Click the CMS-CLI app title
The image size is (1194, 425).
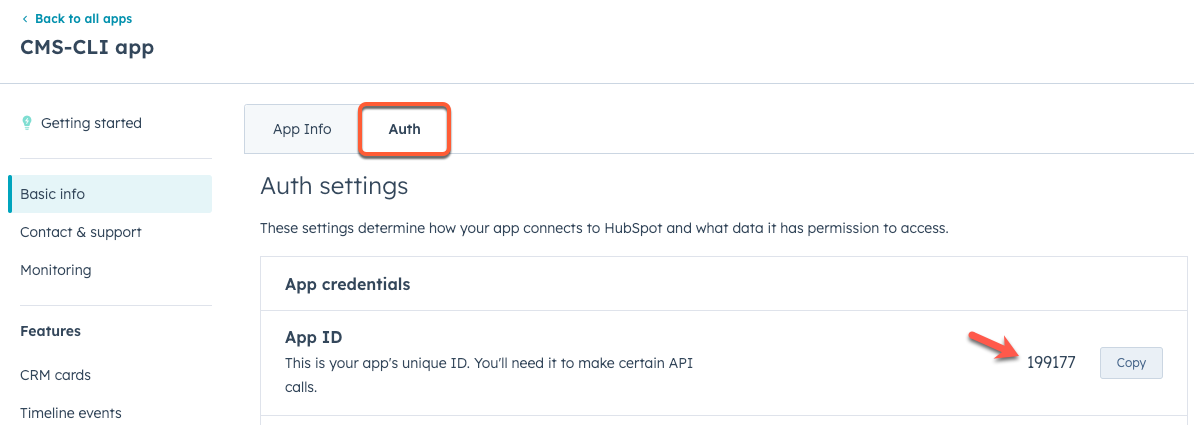87,47
